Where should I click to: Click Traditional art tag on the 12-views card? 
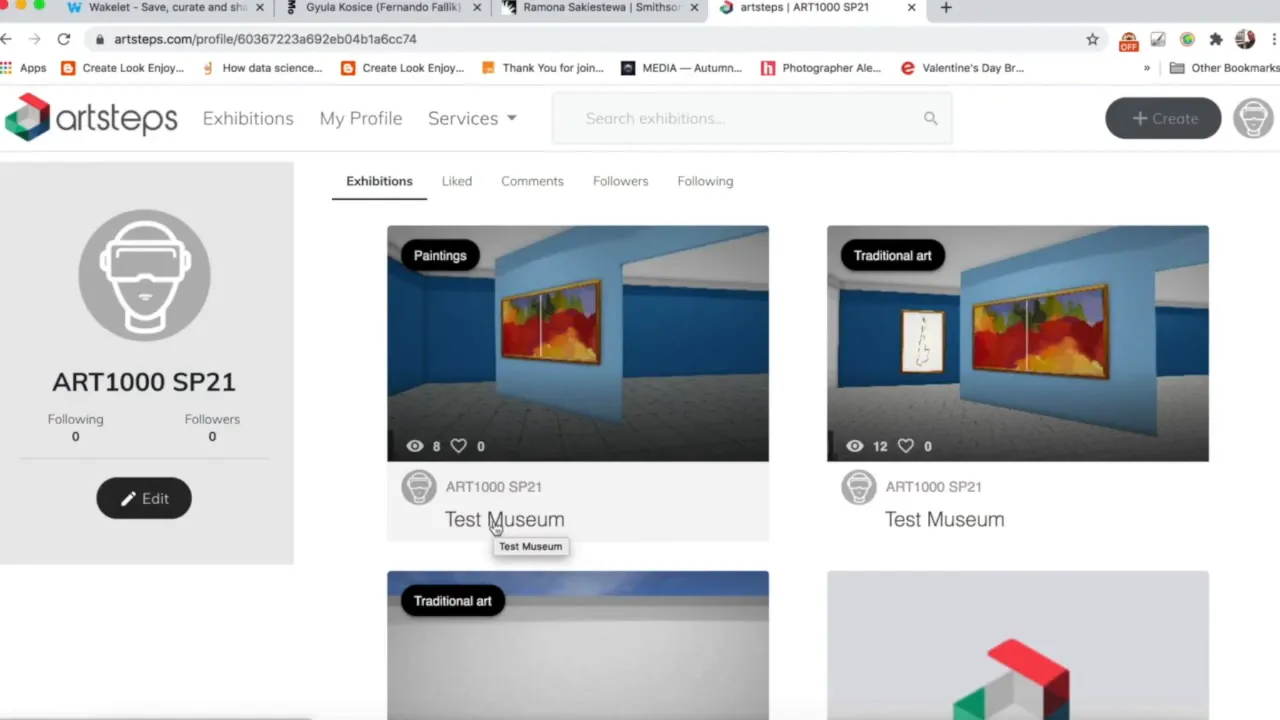(892, 255)
